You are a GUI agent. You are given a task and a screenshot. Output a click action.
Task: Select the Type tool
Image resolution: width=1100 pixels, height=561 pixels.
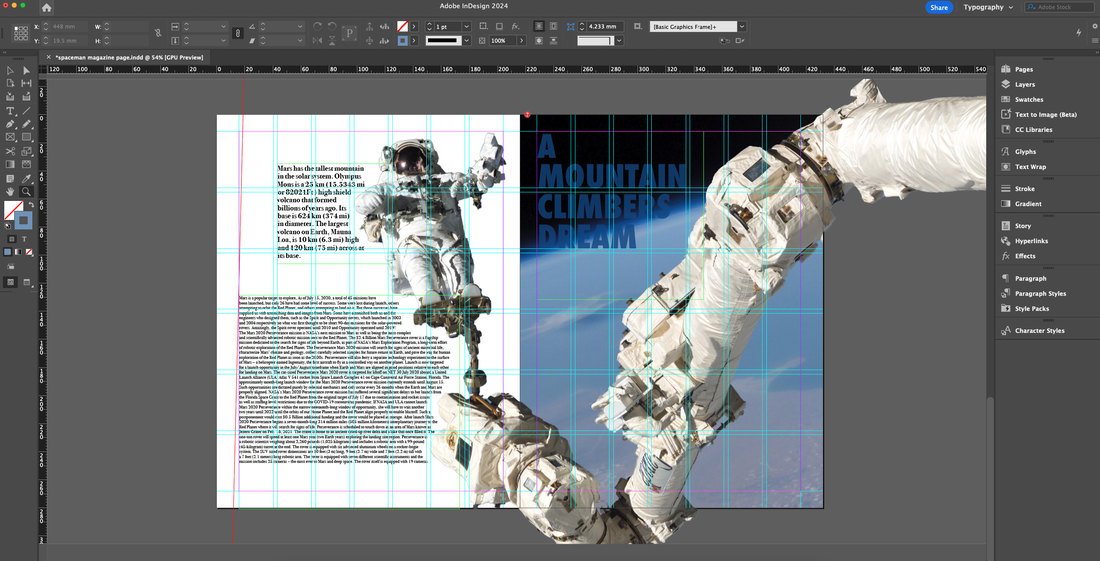click(10, 111)
